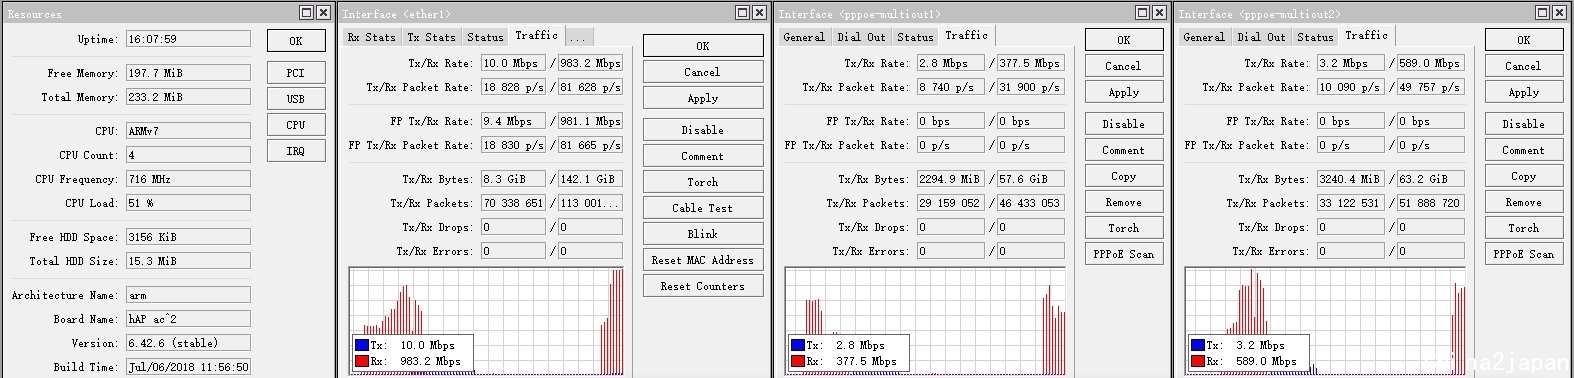Click Cancel in ether1 window
This screenshot has height=378, width=1574.
pyautogui.click(x=702, y=72)
